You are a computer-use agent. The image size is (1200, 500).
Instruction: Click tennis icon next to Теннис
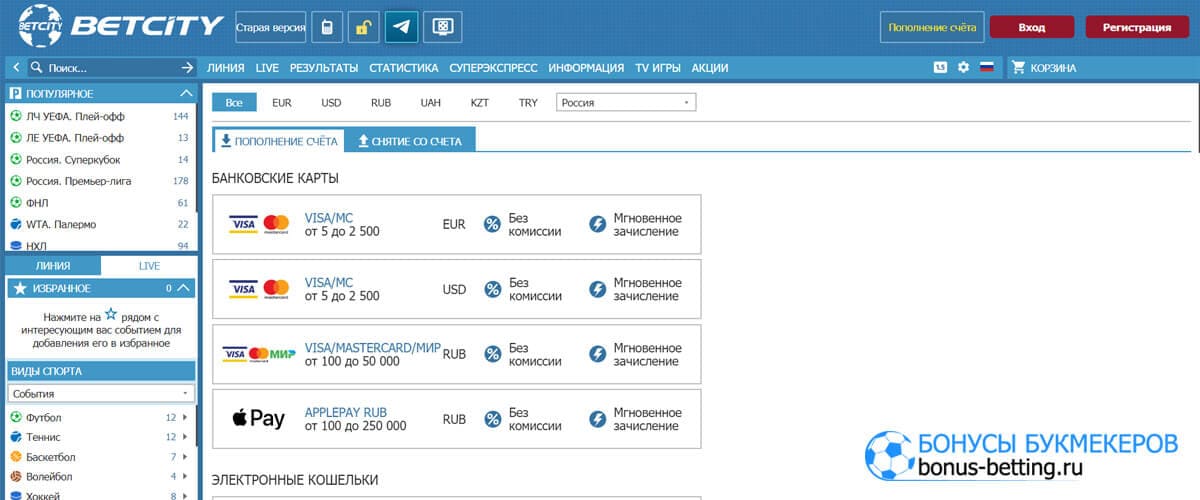16,437
